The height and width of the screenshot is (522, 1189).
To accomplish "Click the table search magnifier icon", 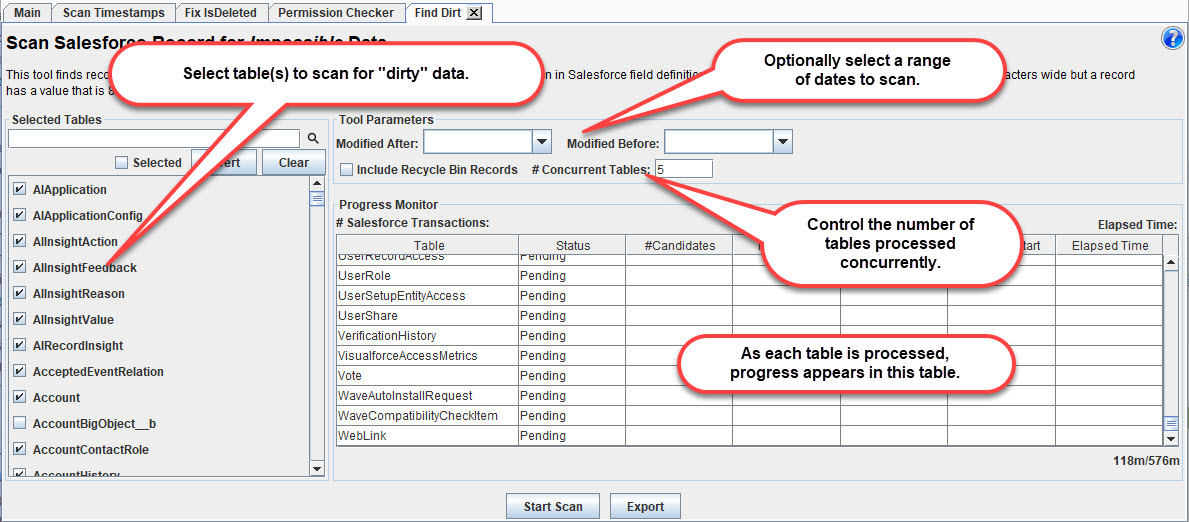I will click(313, 138).
